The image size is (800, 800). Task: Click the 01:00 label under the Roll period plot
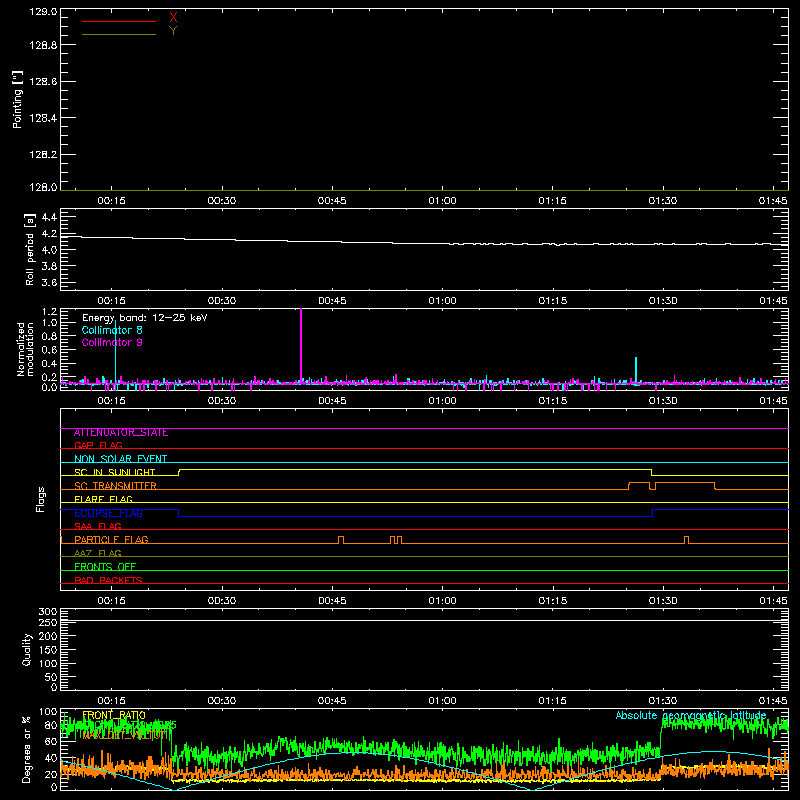[x=442, y=301]
